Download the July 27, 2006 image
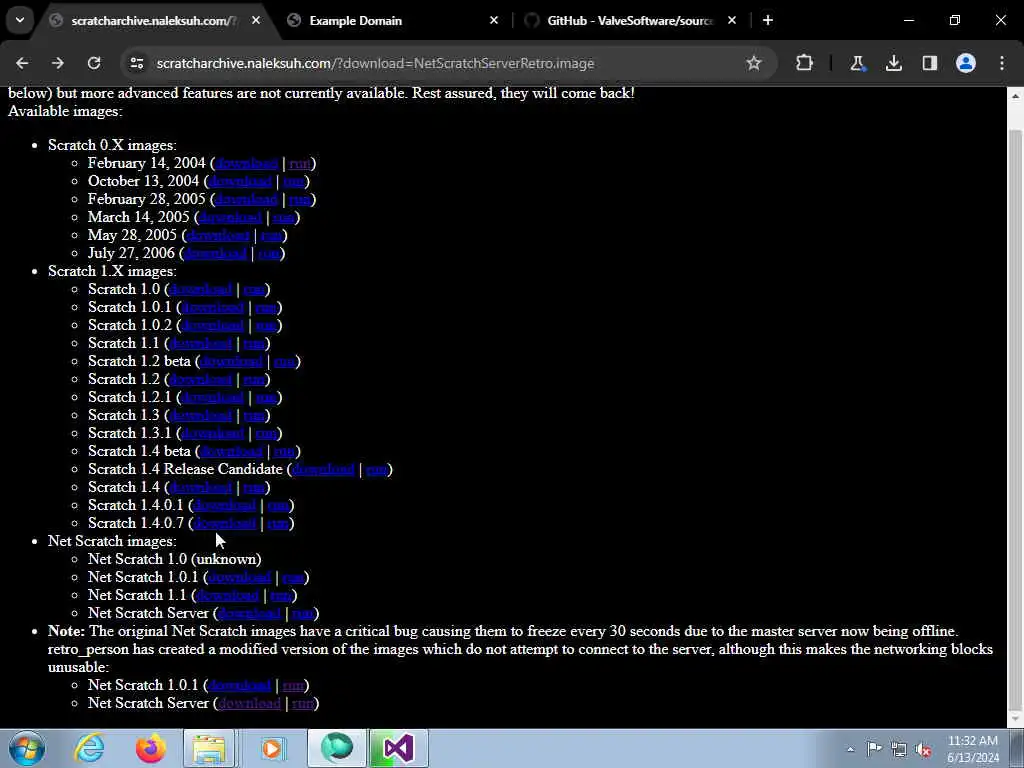The height and width of the screenshot is (768, 1024). tap(216, 253)
